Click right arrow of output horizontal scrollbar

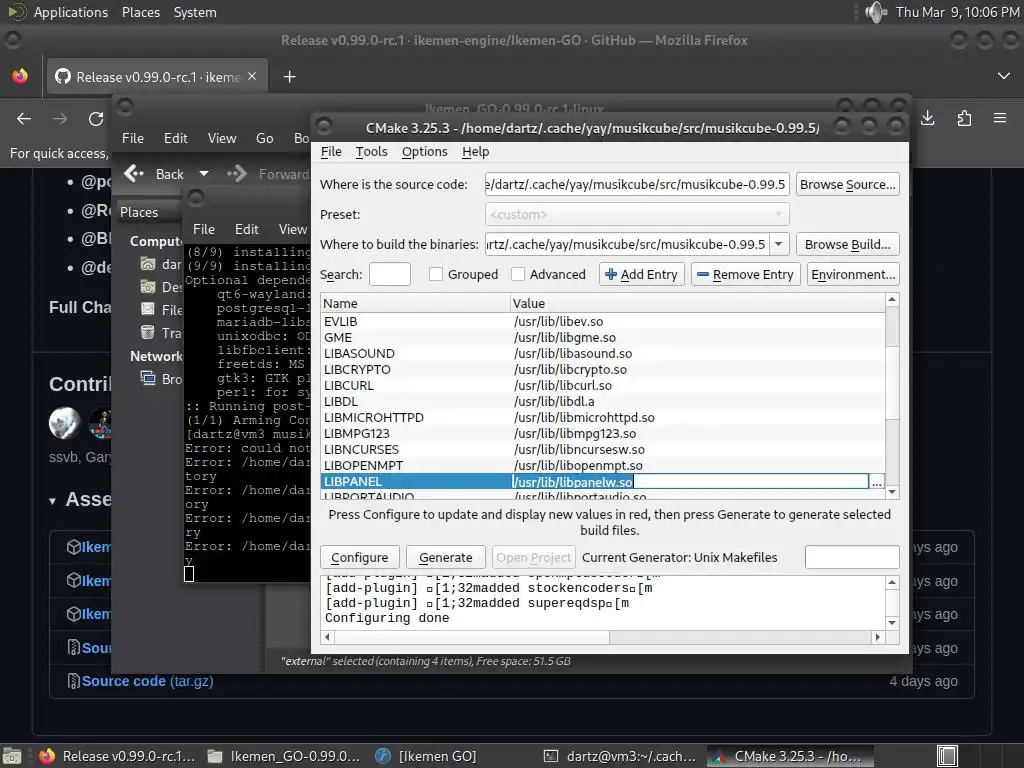point(878,637)
